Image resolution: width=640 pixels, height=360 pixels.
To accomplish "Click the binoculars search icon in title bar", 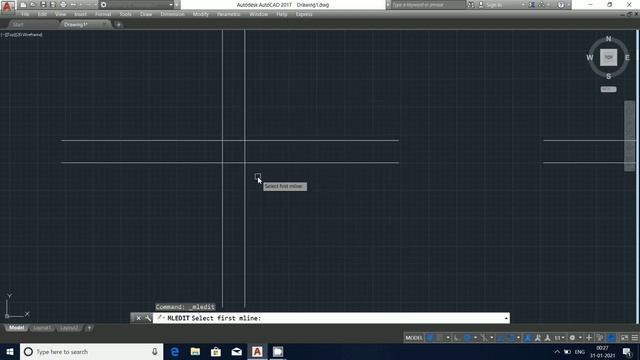I will (471, 5).
